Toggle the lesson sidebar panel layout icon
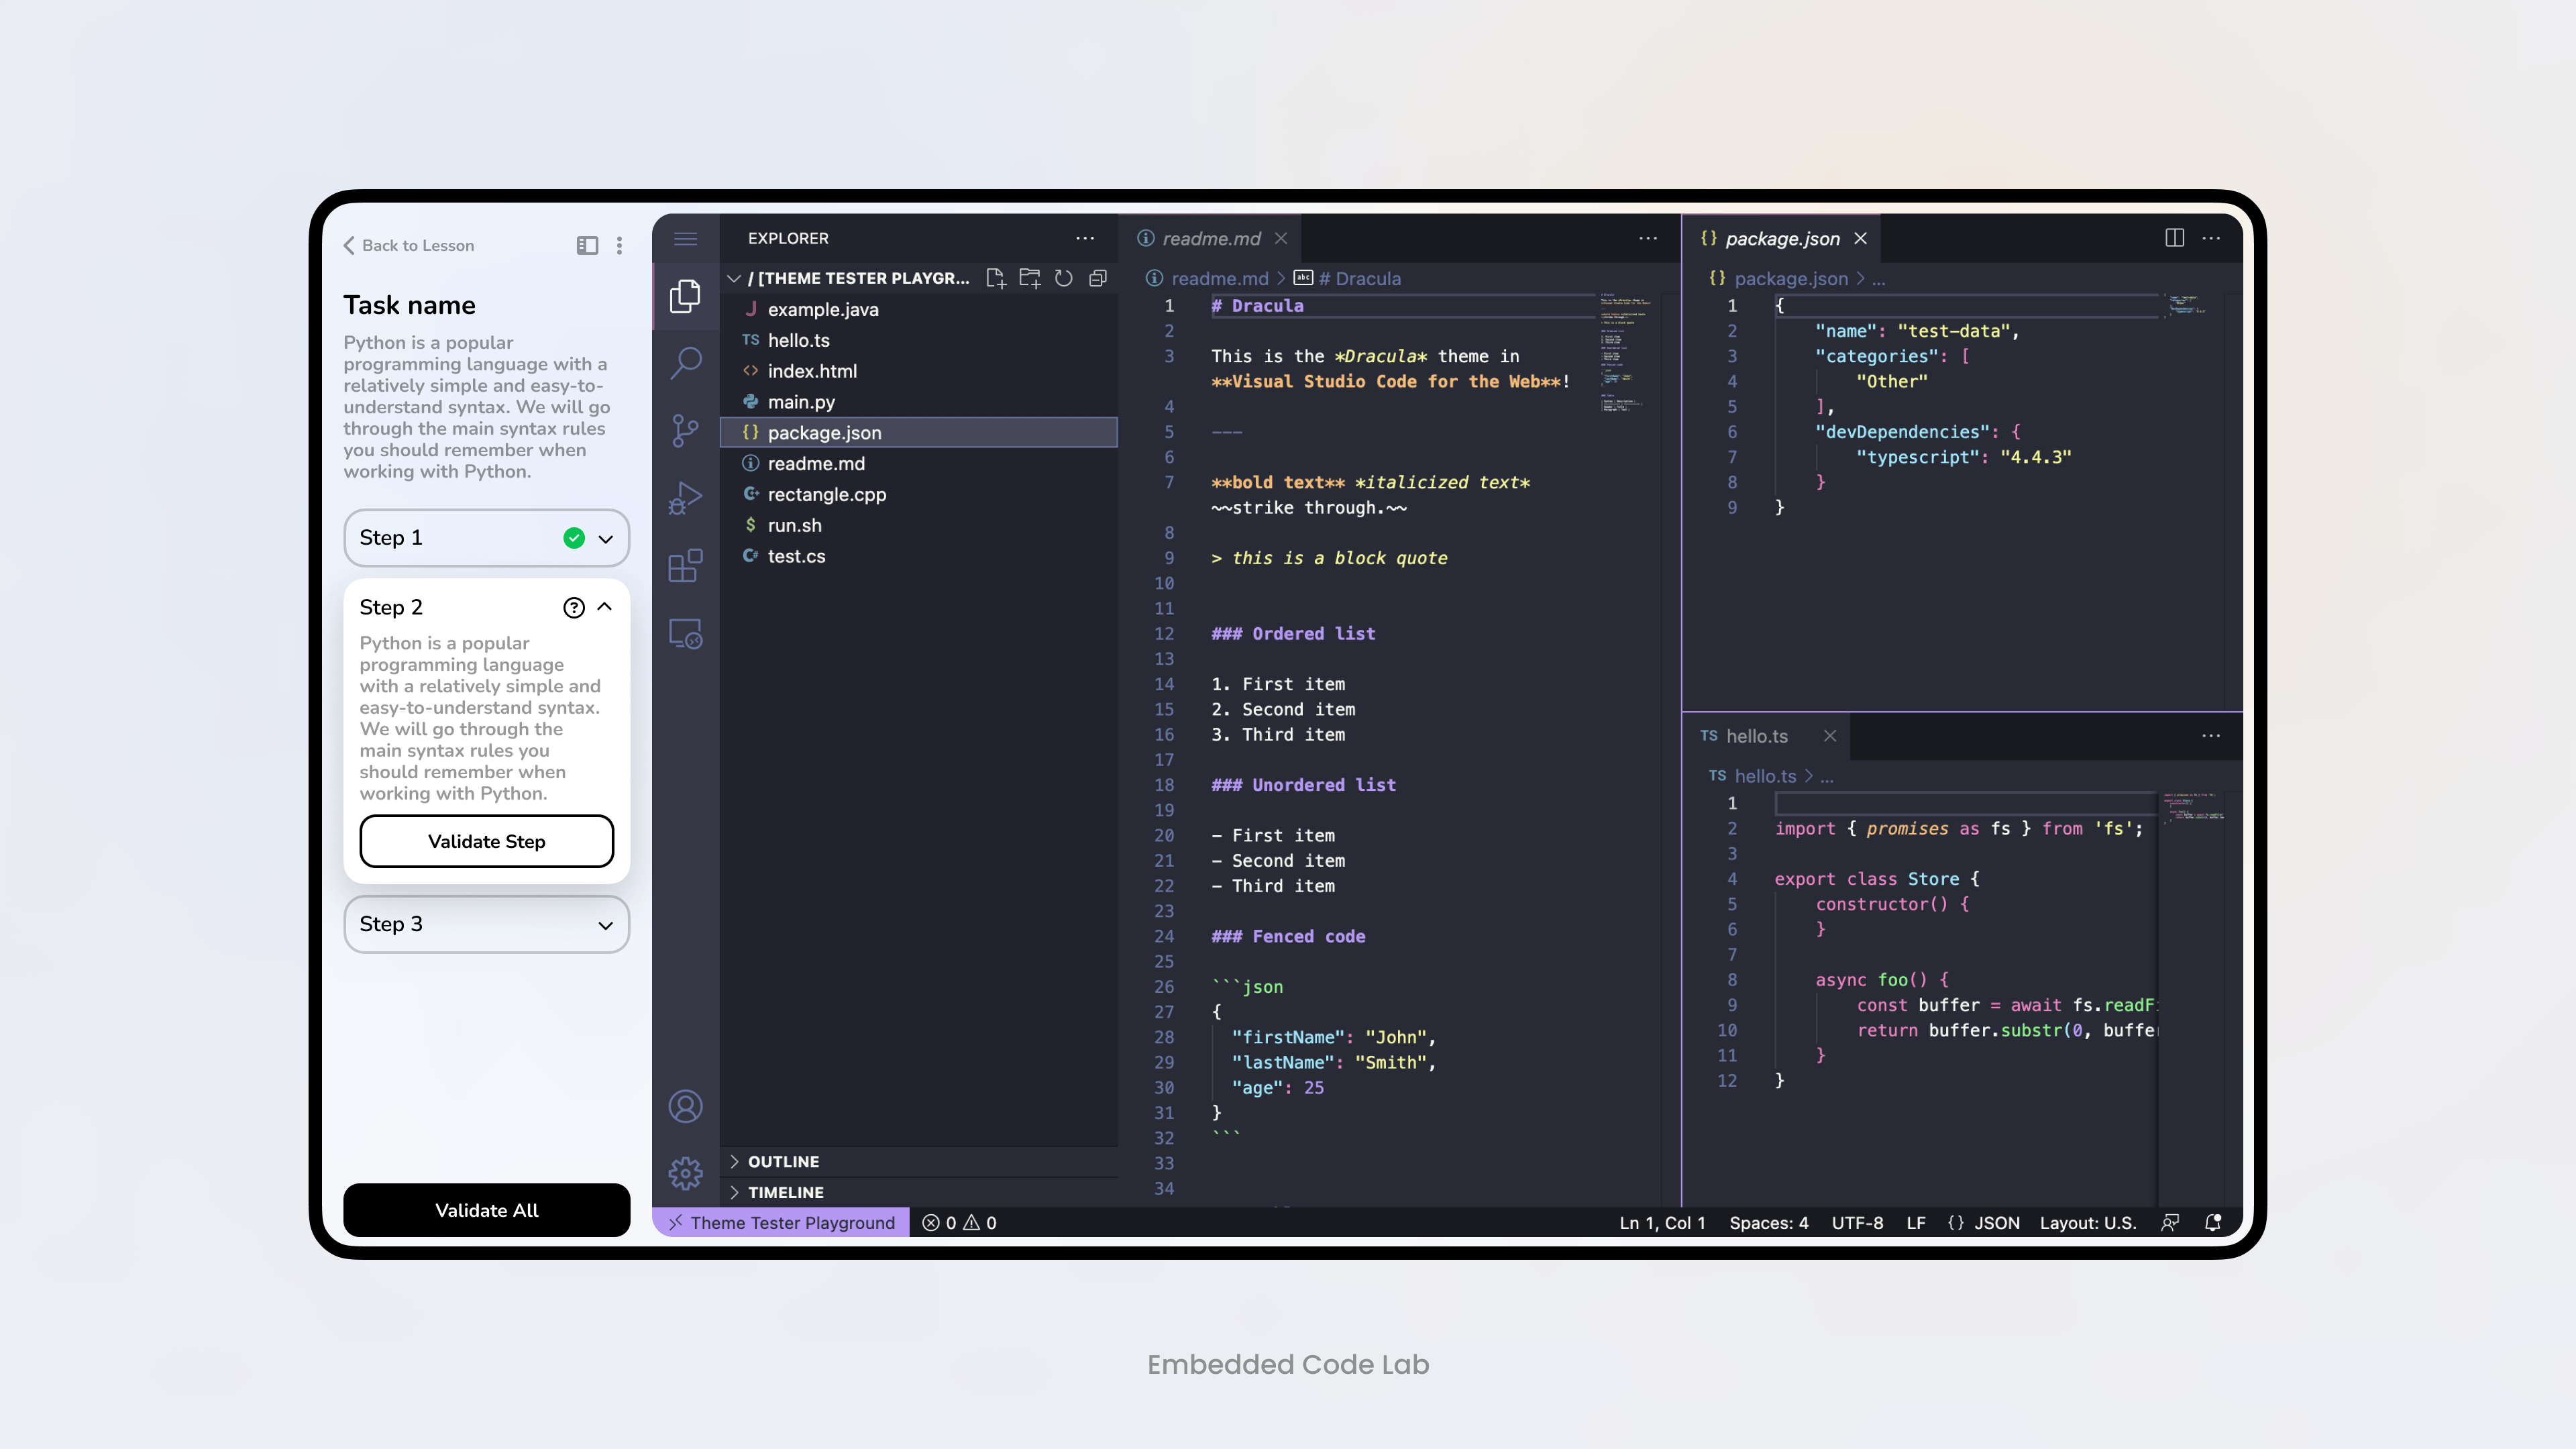The height and width of the screenshot is (1449, 2576). (x=587, y=245)
